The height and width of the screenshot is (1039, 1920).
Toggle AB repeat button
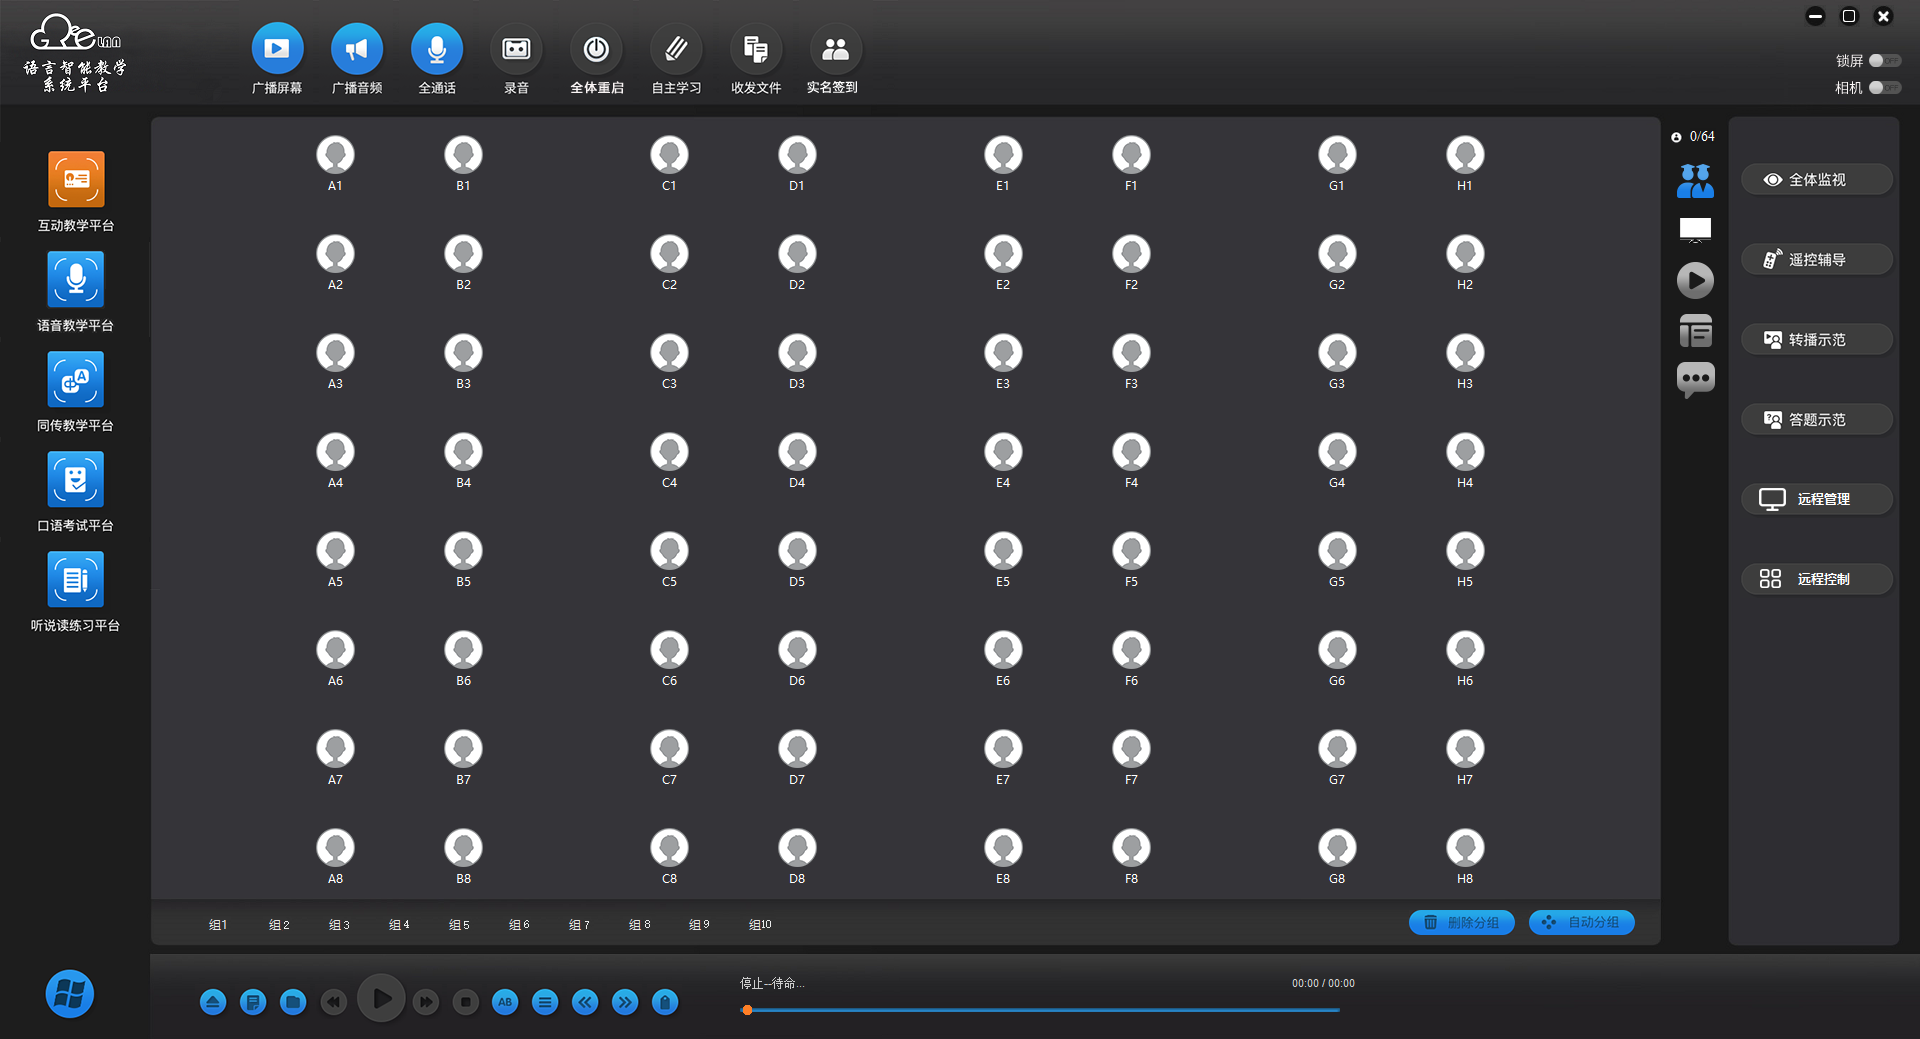coord(505,1002)
